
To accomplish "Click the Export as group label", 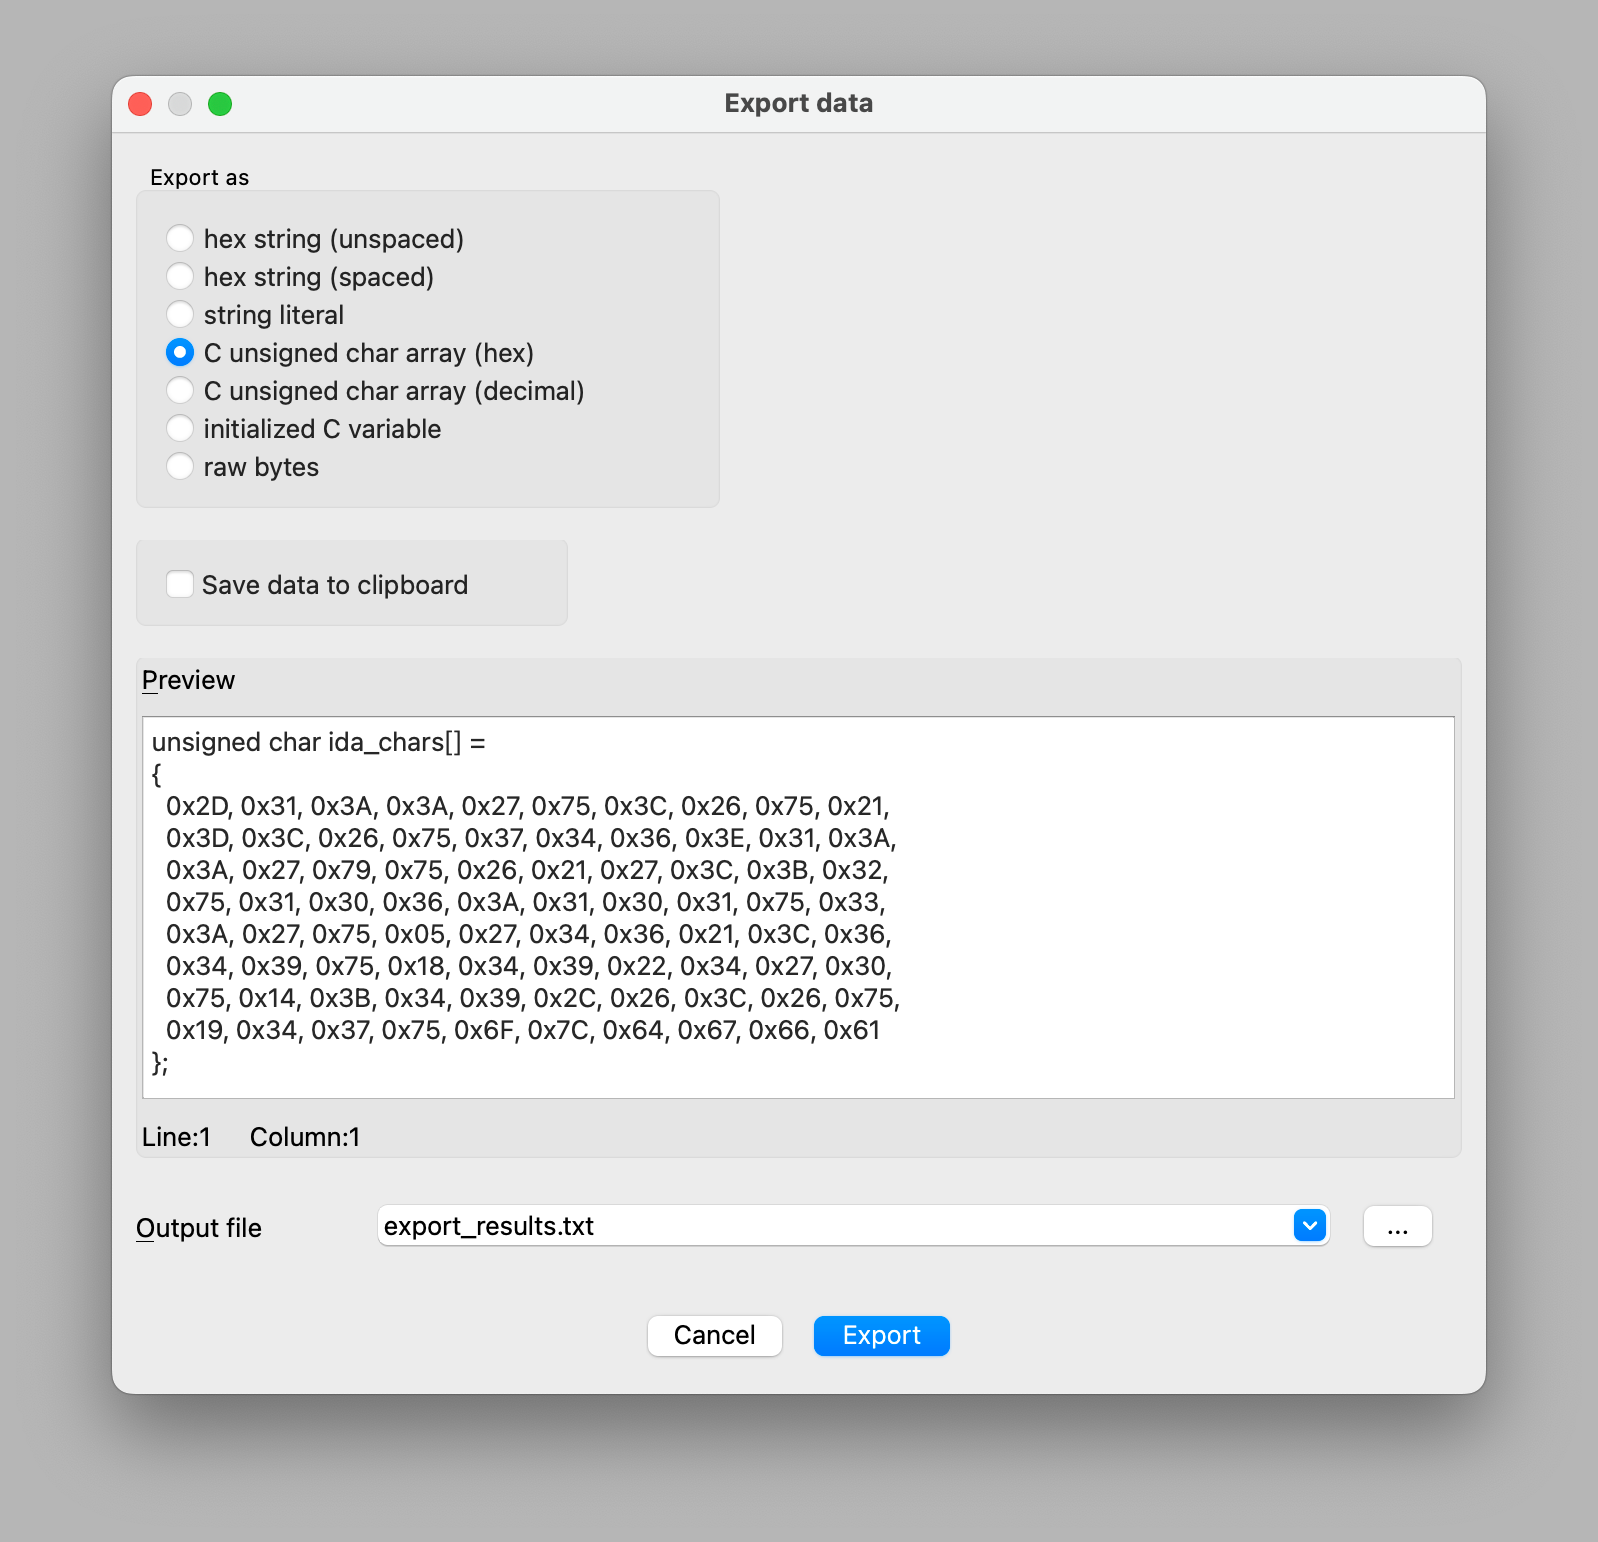I will point(199,178).
